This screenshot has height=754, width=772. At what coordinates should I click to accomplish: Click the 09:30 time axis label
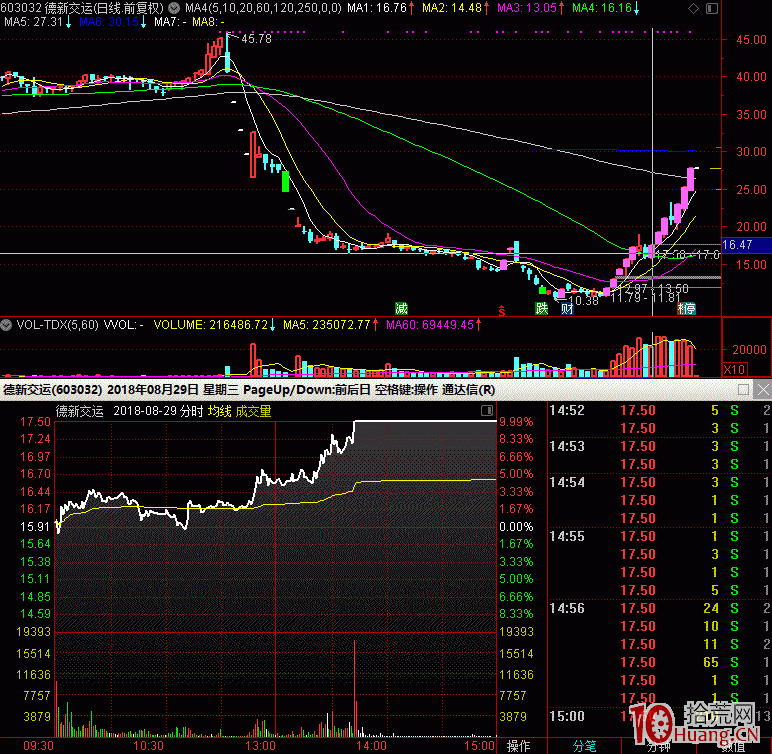(38, 746)
